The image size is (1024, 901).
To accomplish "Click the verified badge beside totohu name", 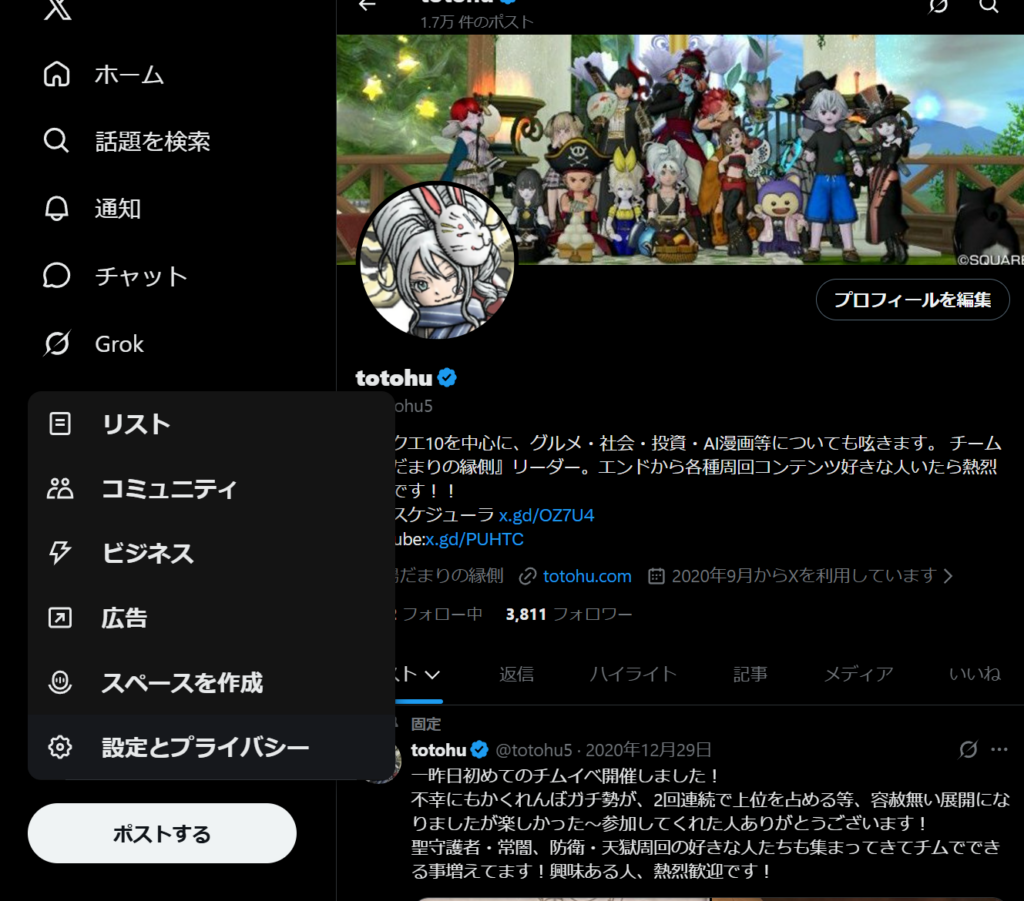I will [x=447, y=377].
